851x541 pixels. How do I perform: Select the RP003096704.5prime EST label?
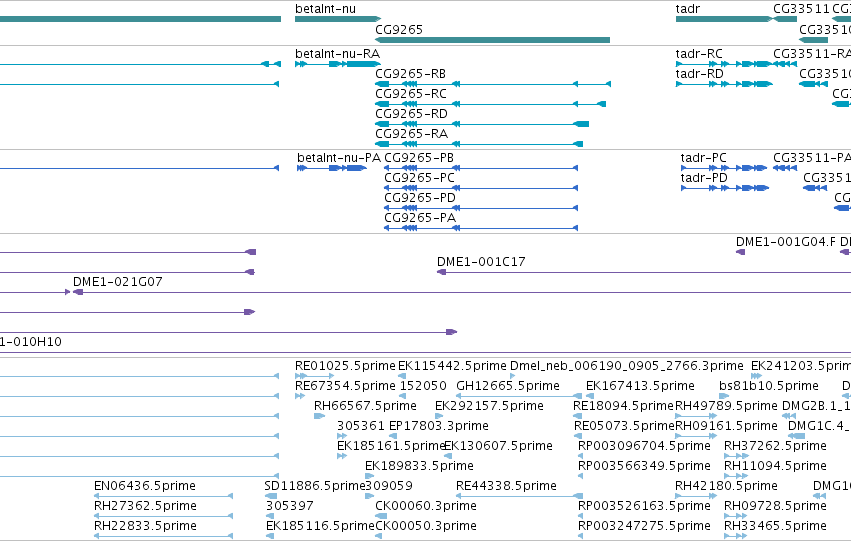644,447
